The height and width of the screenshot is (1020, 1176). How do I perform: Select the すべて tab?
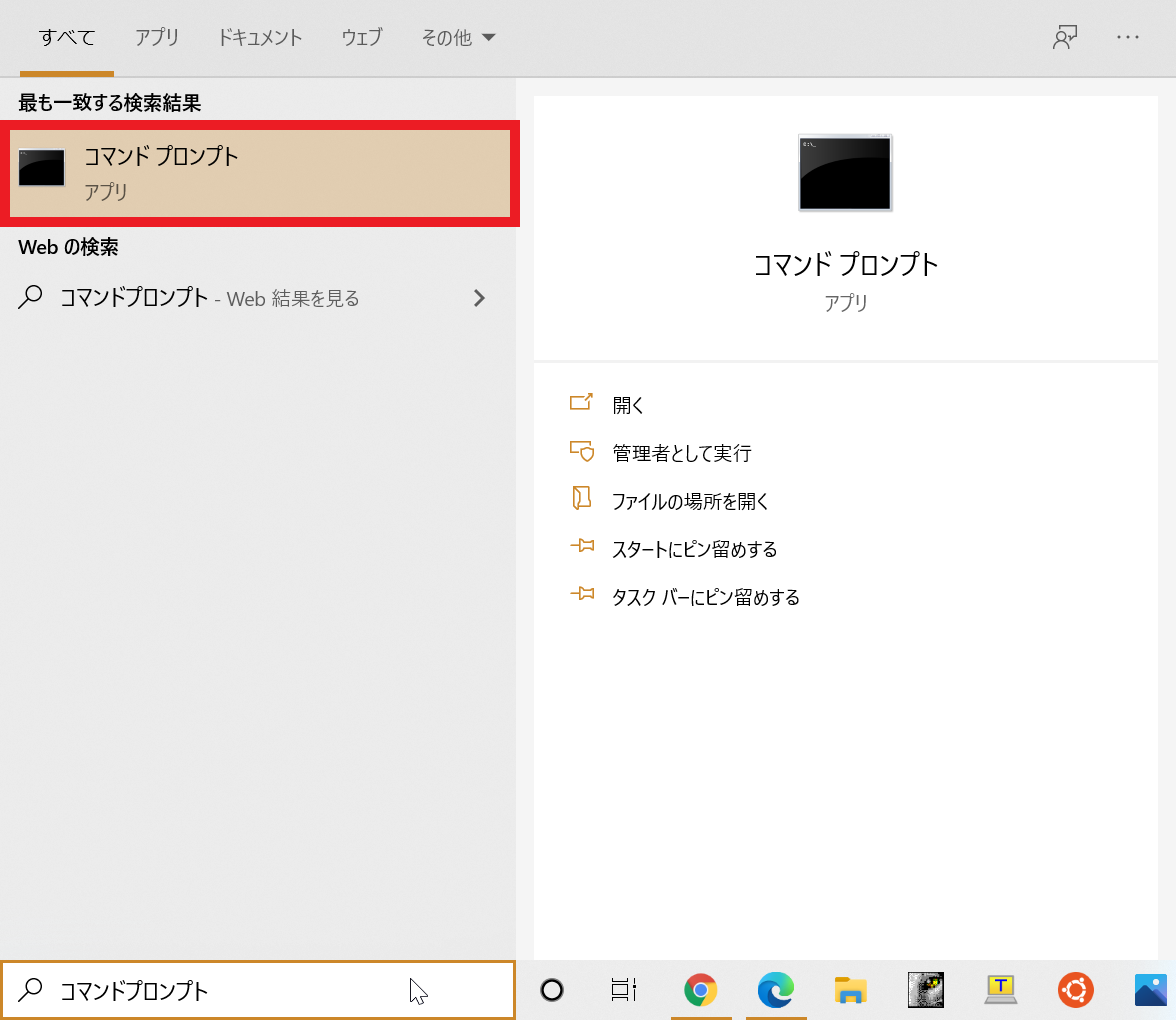(x=67, y=38)
